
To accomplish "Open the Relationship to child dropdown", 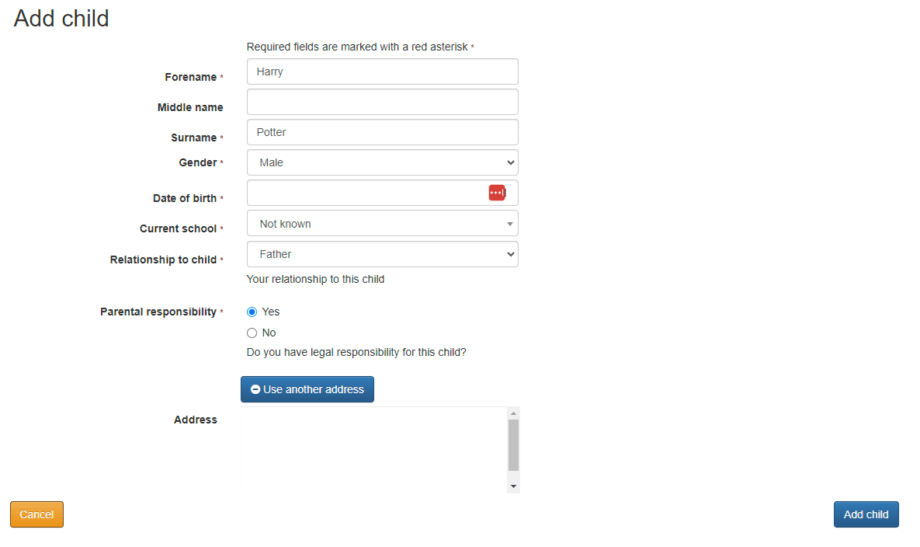I will 382,254.
